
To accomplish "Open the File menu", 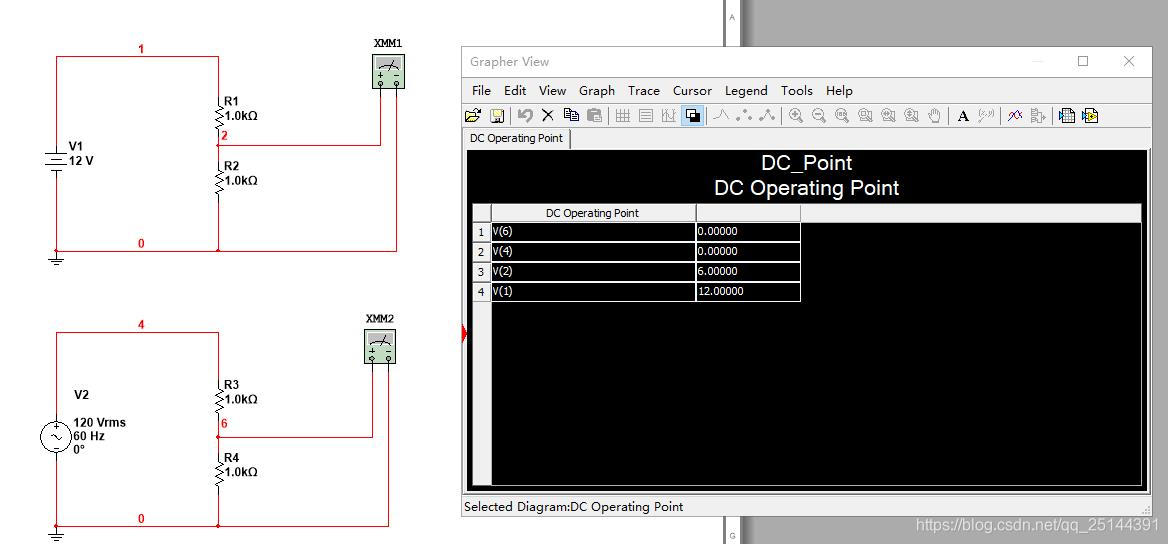I will (x=481, y=90).
